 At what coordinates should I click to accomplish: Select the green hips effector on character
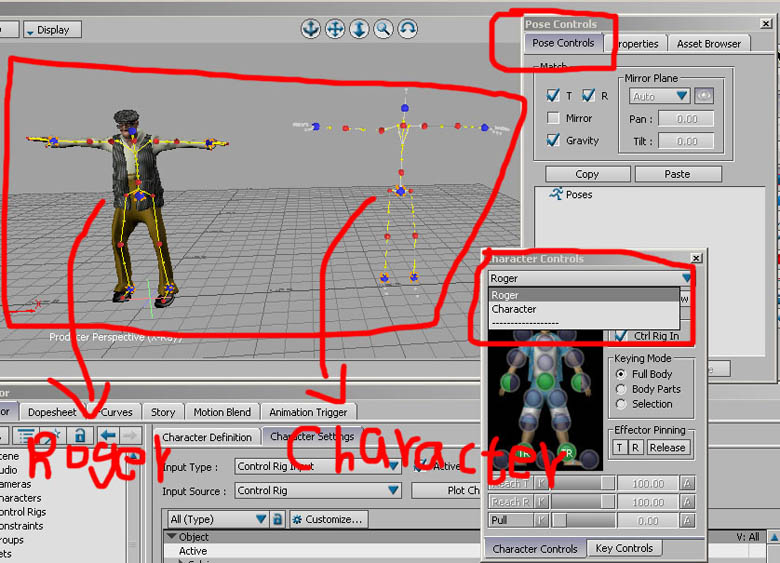point(544,381)
